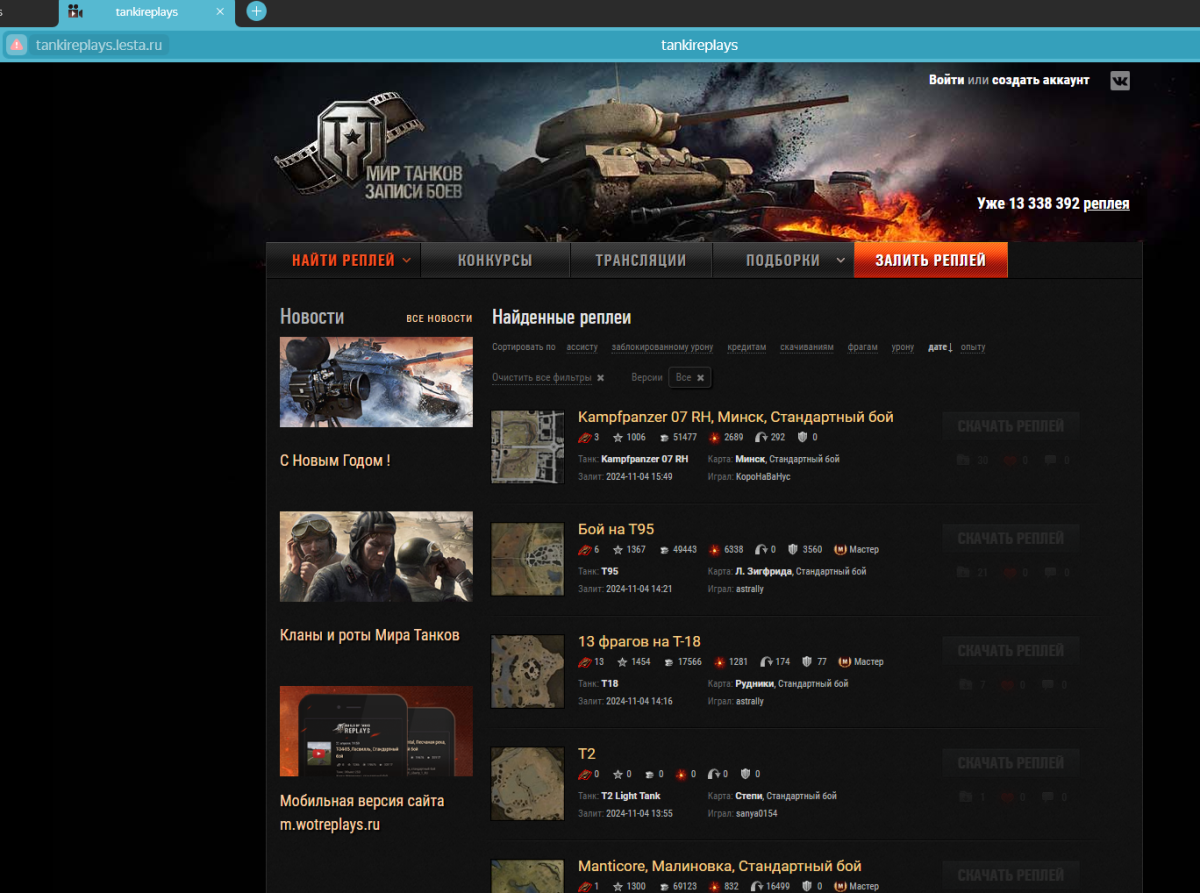The height and width of the screenshot is (893, 1200).
Task: Open the Manticore, Малиновка replay title
Action: 719,866
